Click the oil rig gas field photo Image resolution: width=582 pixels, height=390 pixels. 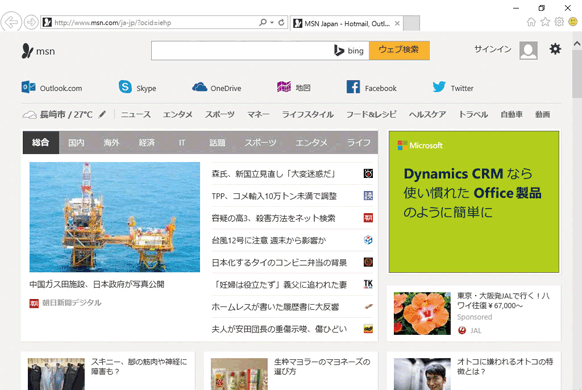point(115,217)
